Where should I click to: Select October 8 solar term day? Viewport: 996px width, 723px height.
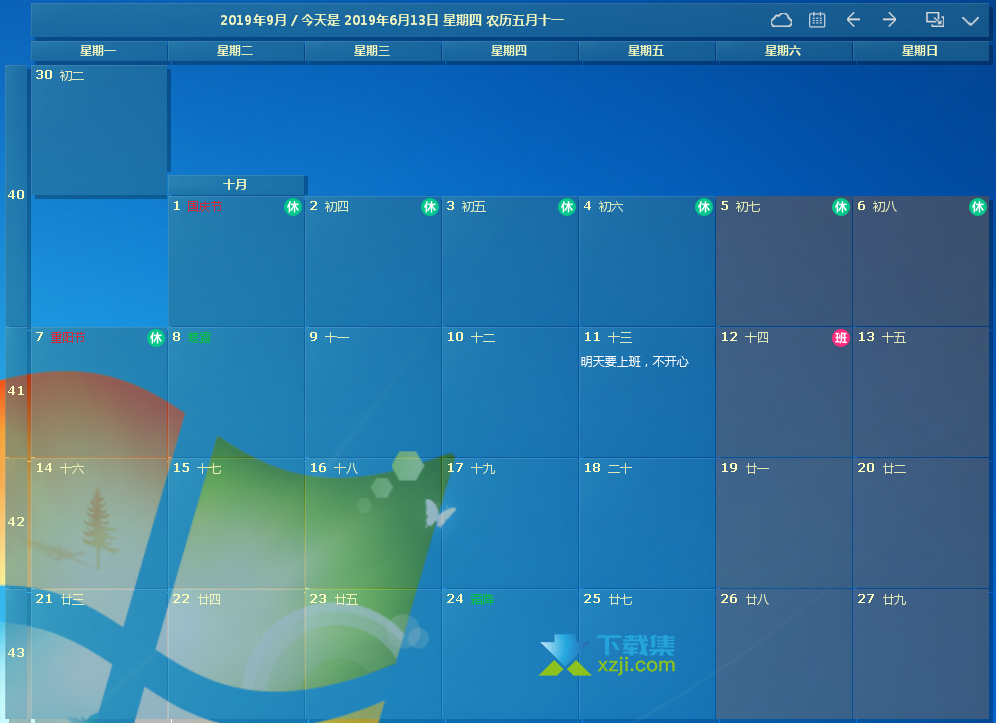coord(236,393)
